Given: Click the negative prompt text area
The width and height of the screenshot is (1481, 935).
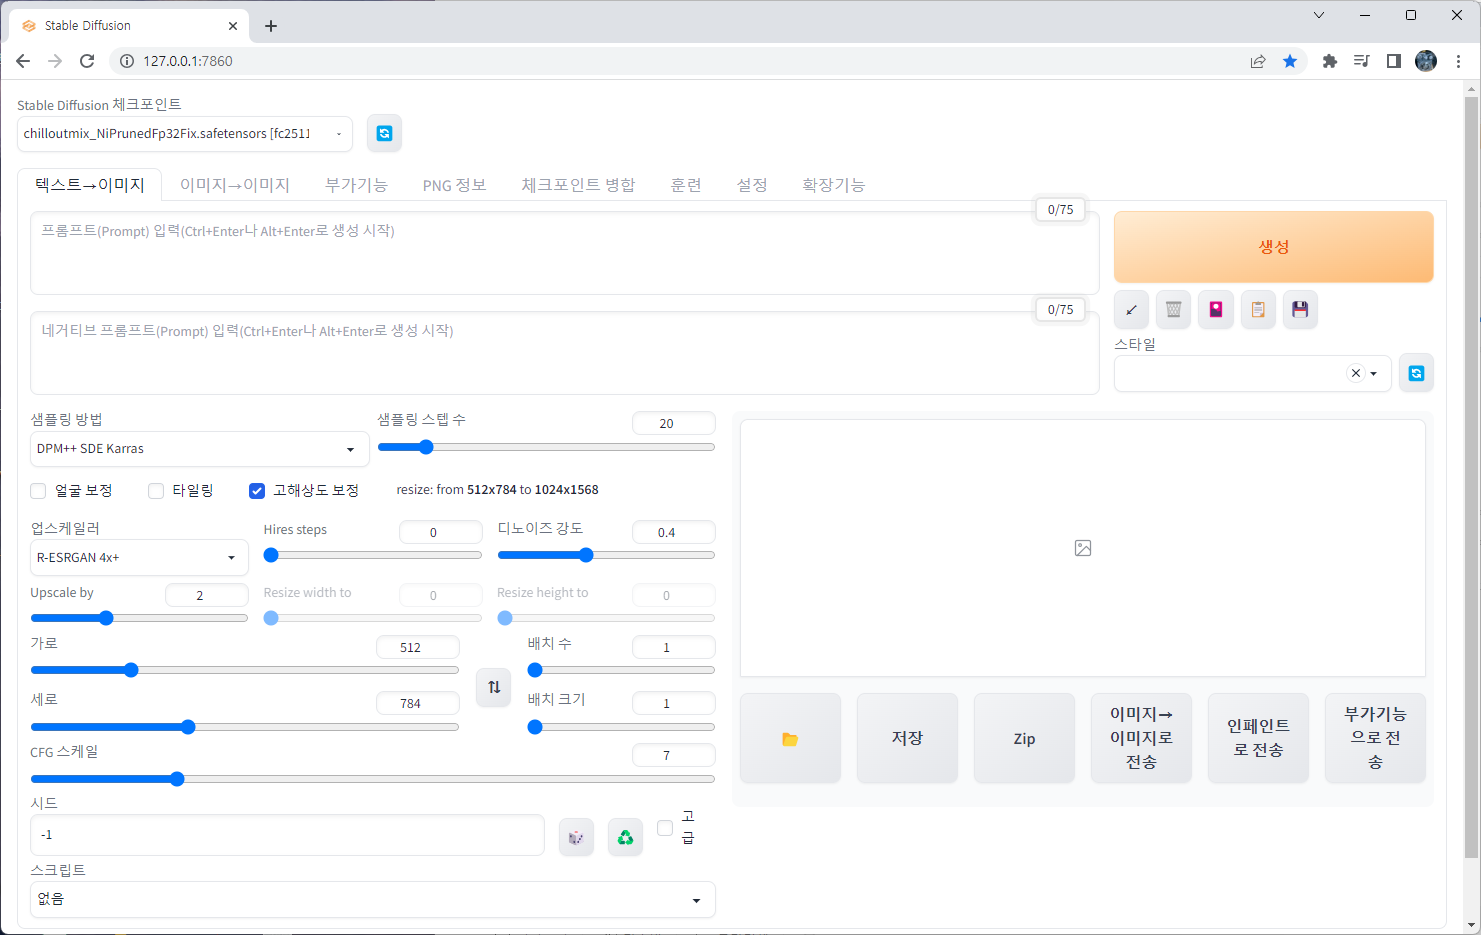Looking at the screenshot, I should pos(565,353).
